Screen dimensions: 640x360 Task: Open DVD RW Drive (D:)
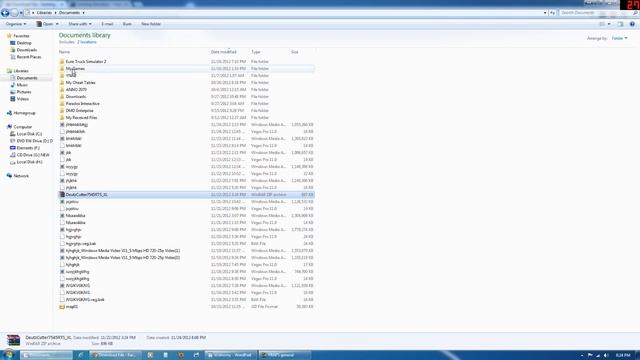[35, 141]
